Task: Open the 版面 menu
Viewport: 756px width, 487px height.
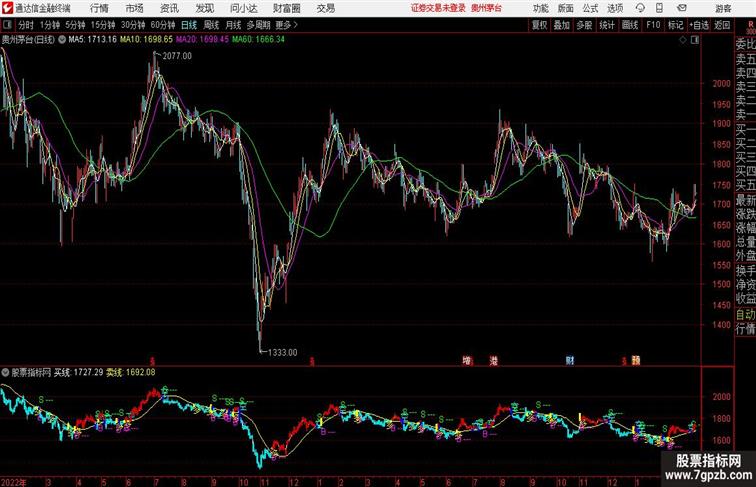Action: click(566, 8)
